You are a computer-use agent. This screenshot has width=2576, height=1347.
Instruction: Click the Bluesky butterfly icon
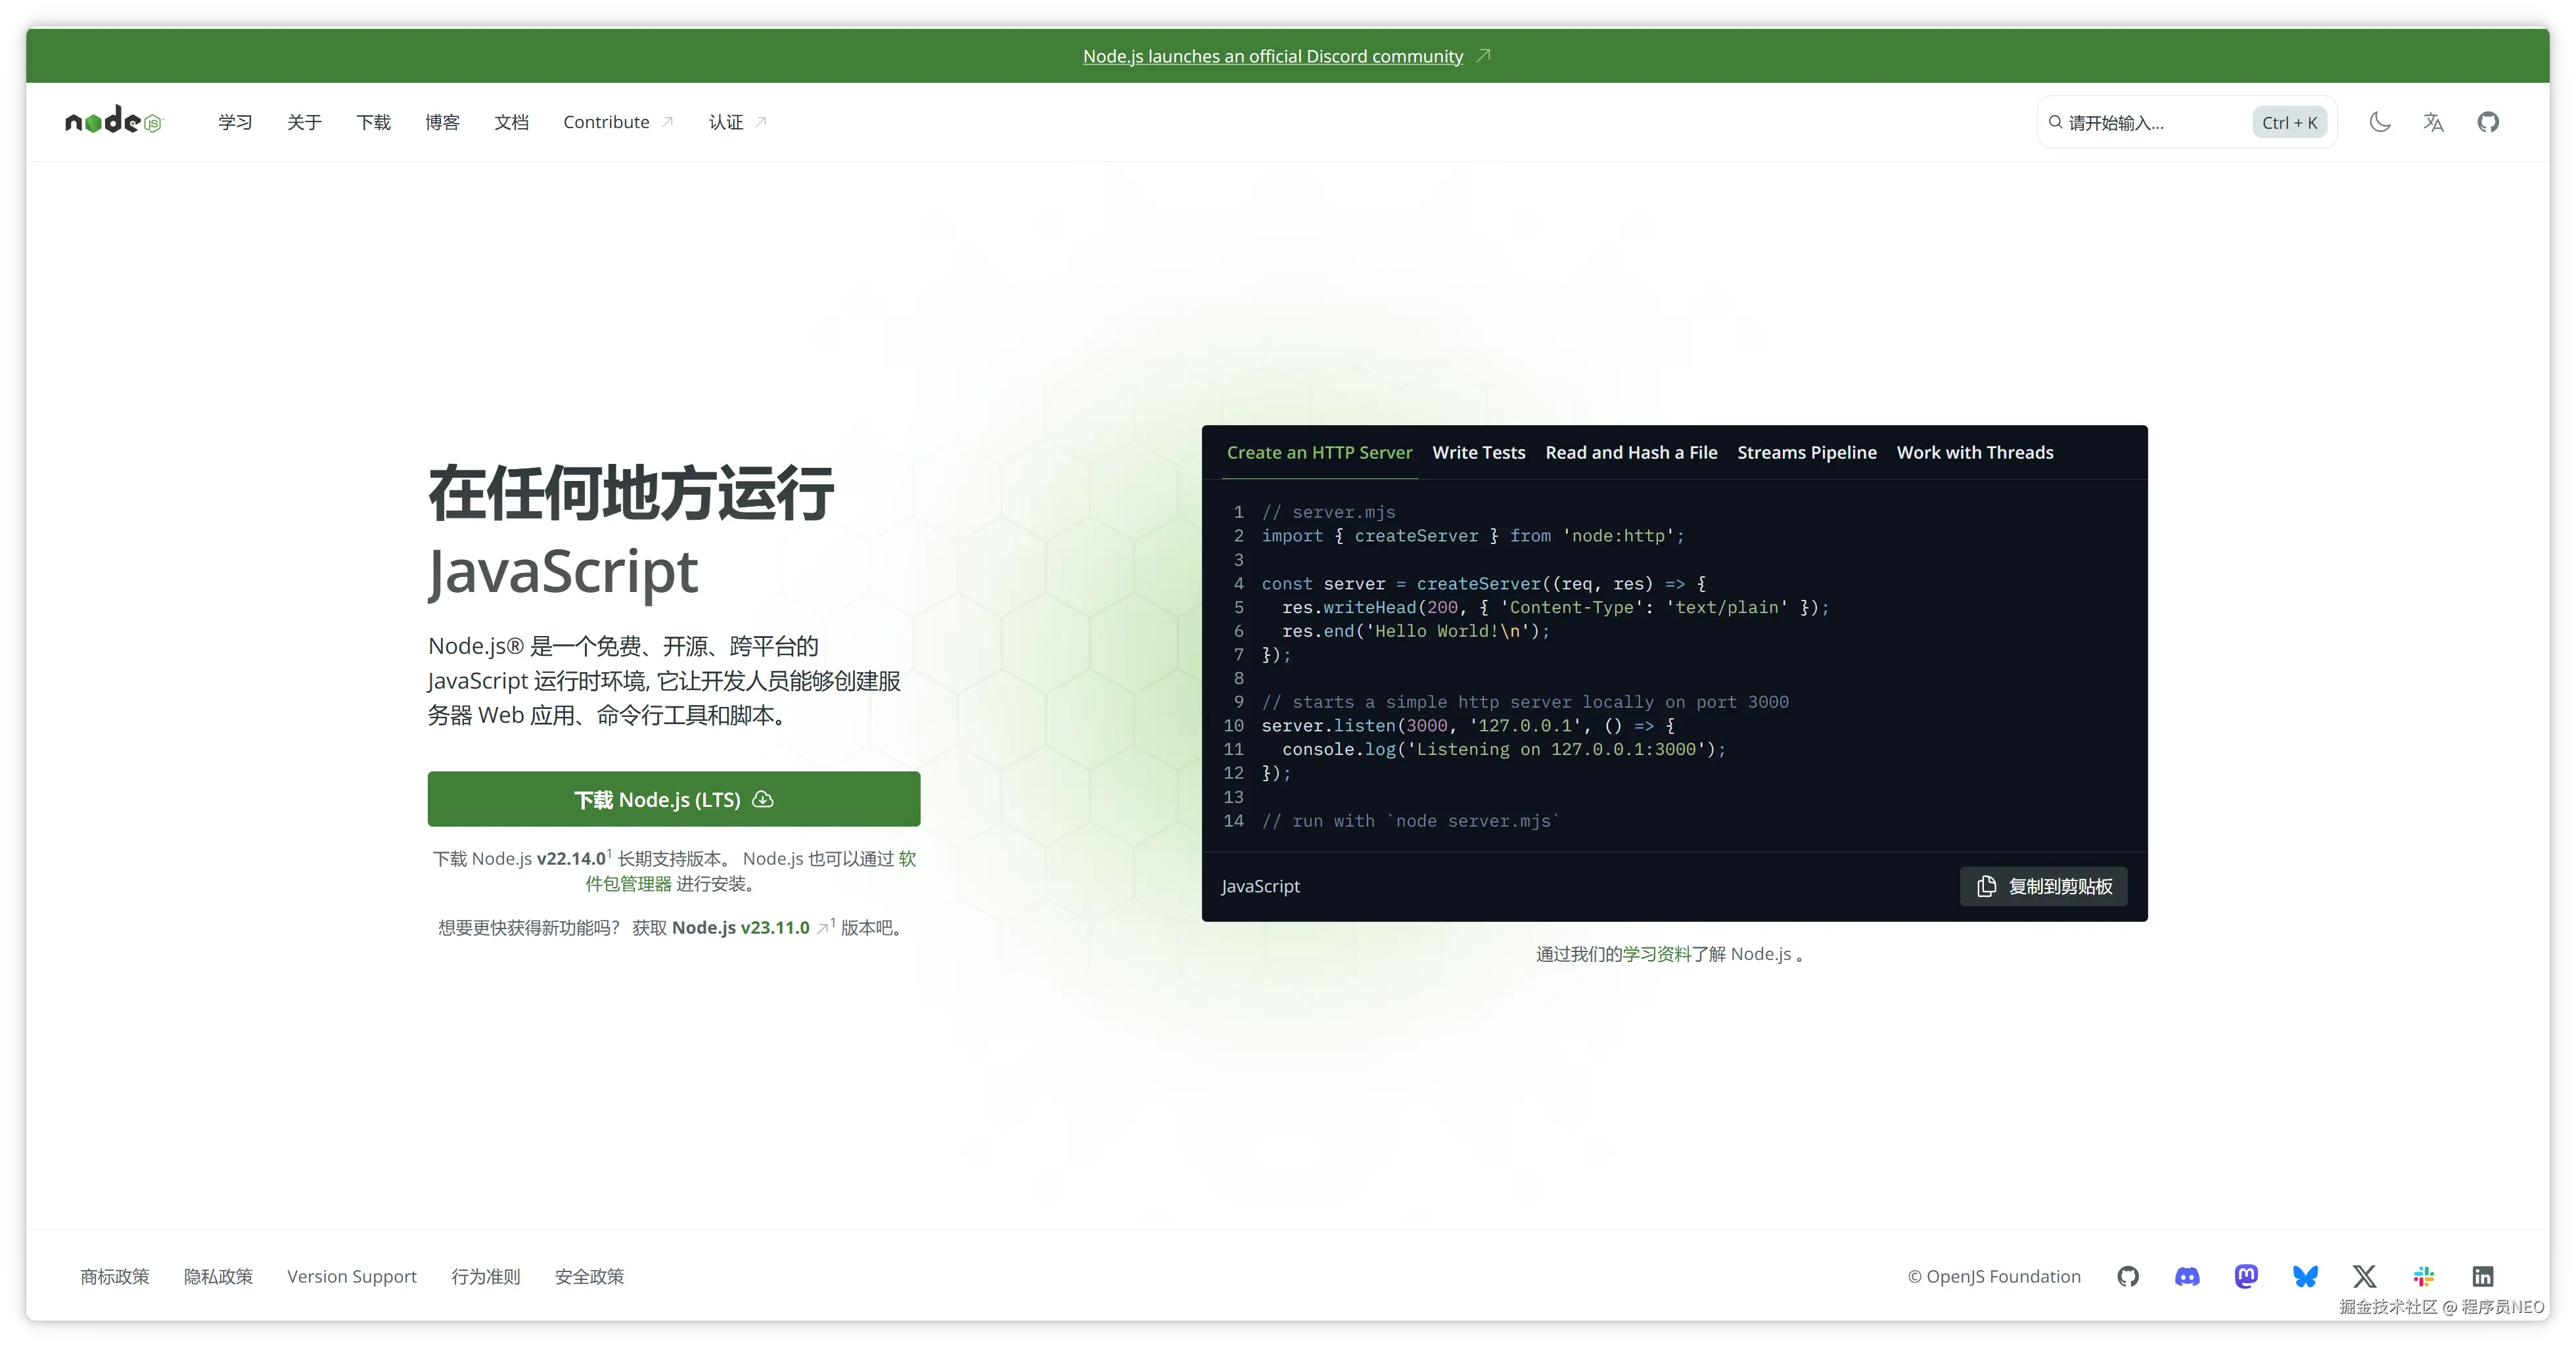(2305, 1276)
